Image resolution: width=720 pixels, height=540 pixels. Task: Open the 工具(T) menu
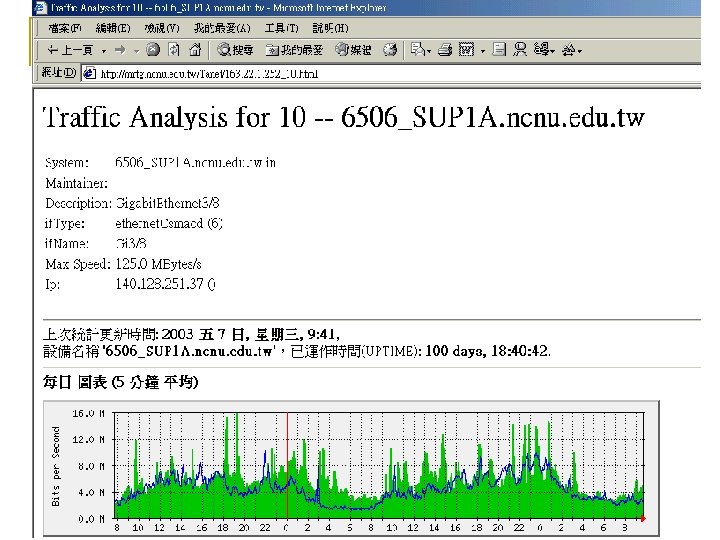tap(281, 28)
